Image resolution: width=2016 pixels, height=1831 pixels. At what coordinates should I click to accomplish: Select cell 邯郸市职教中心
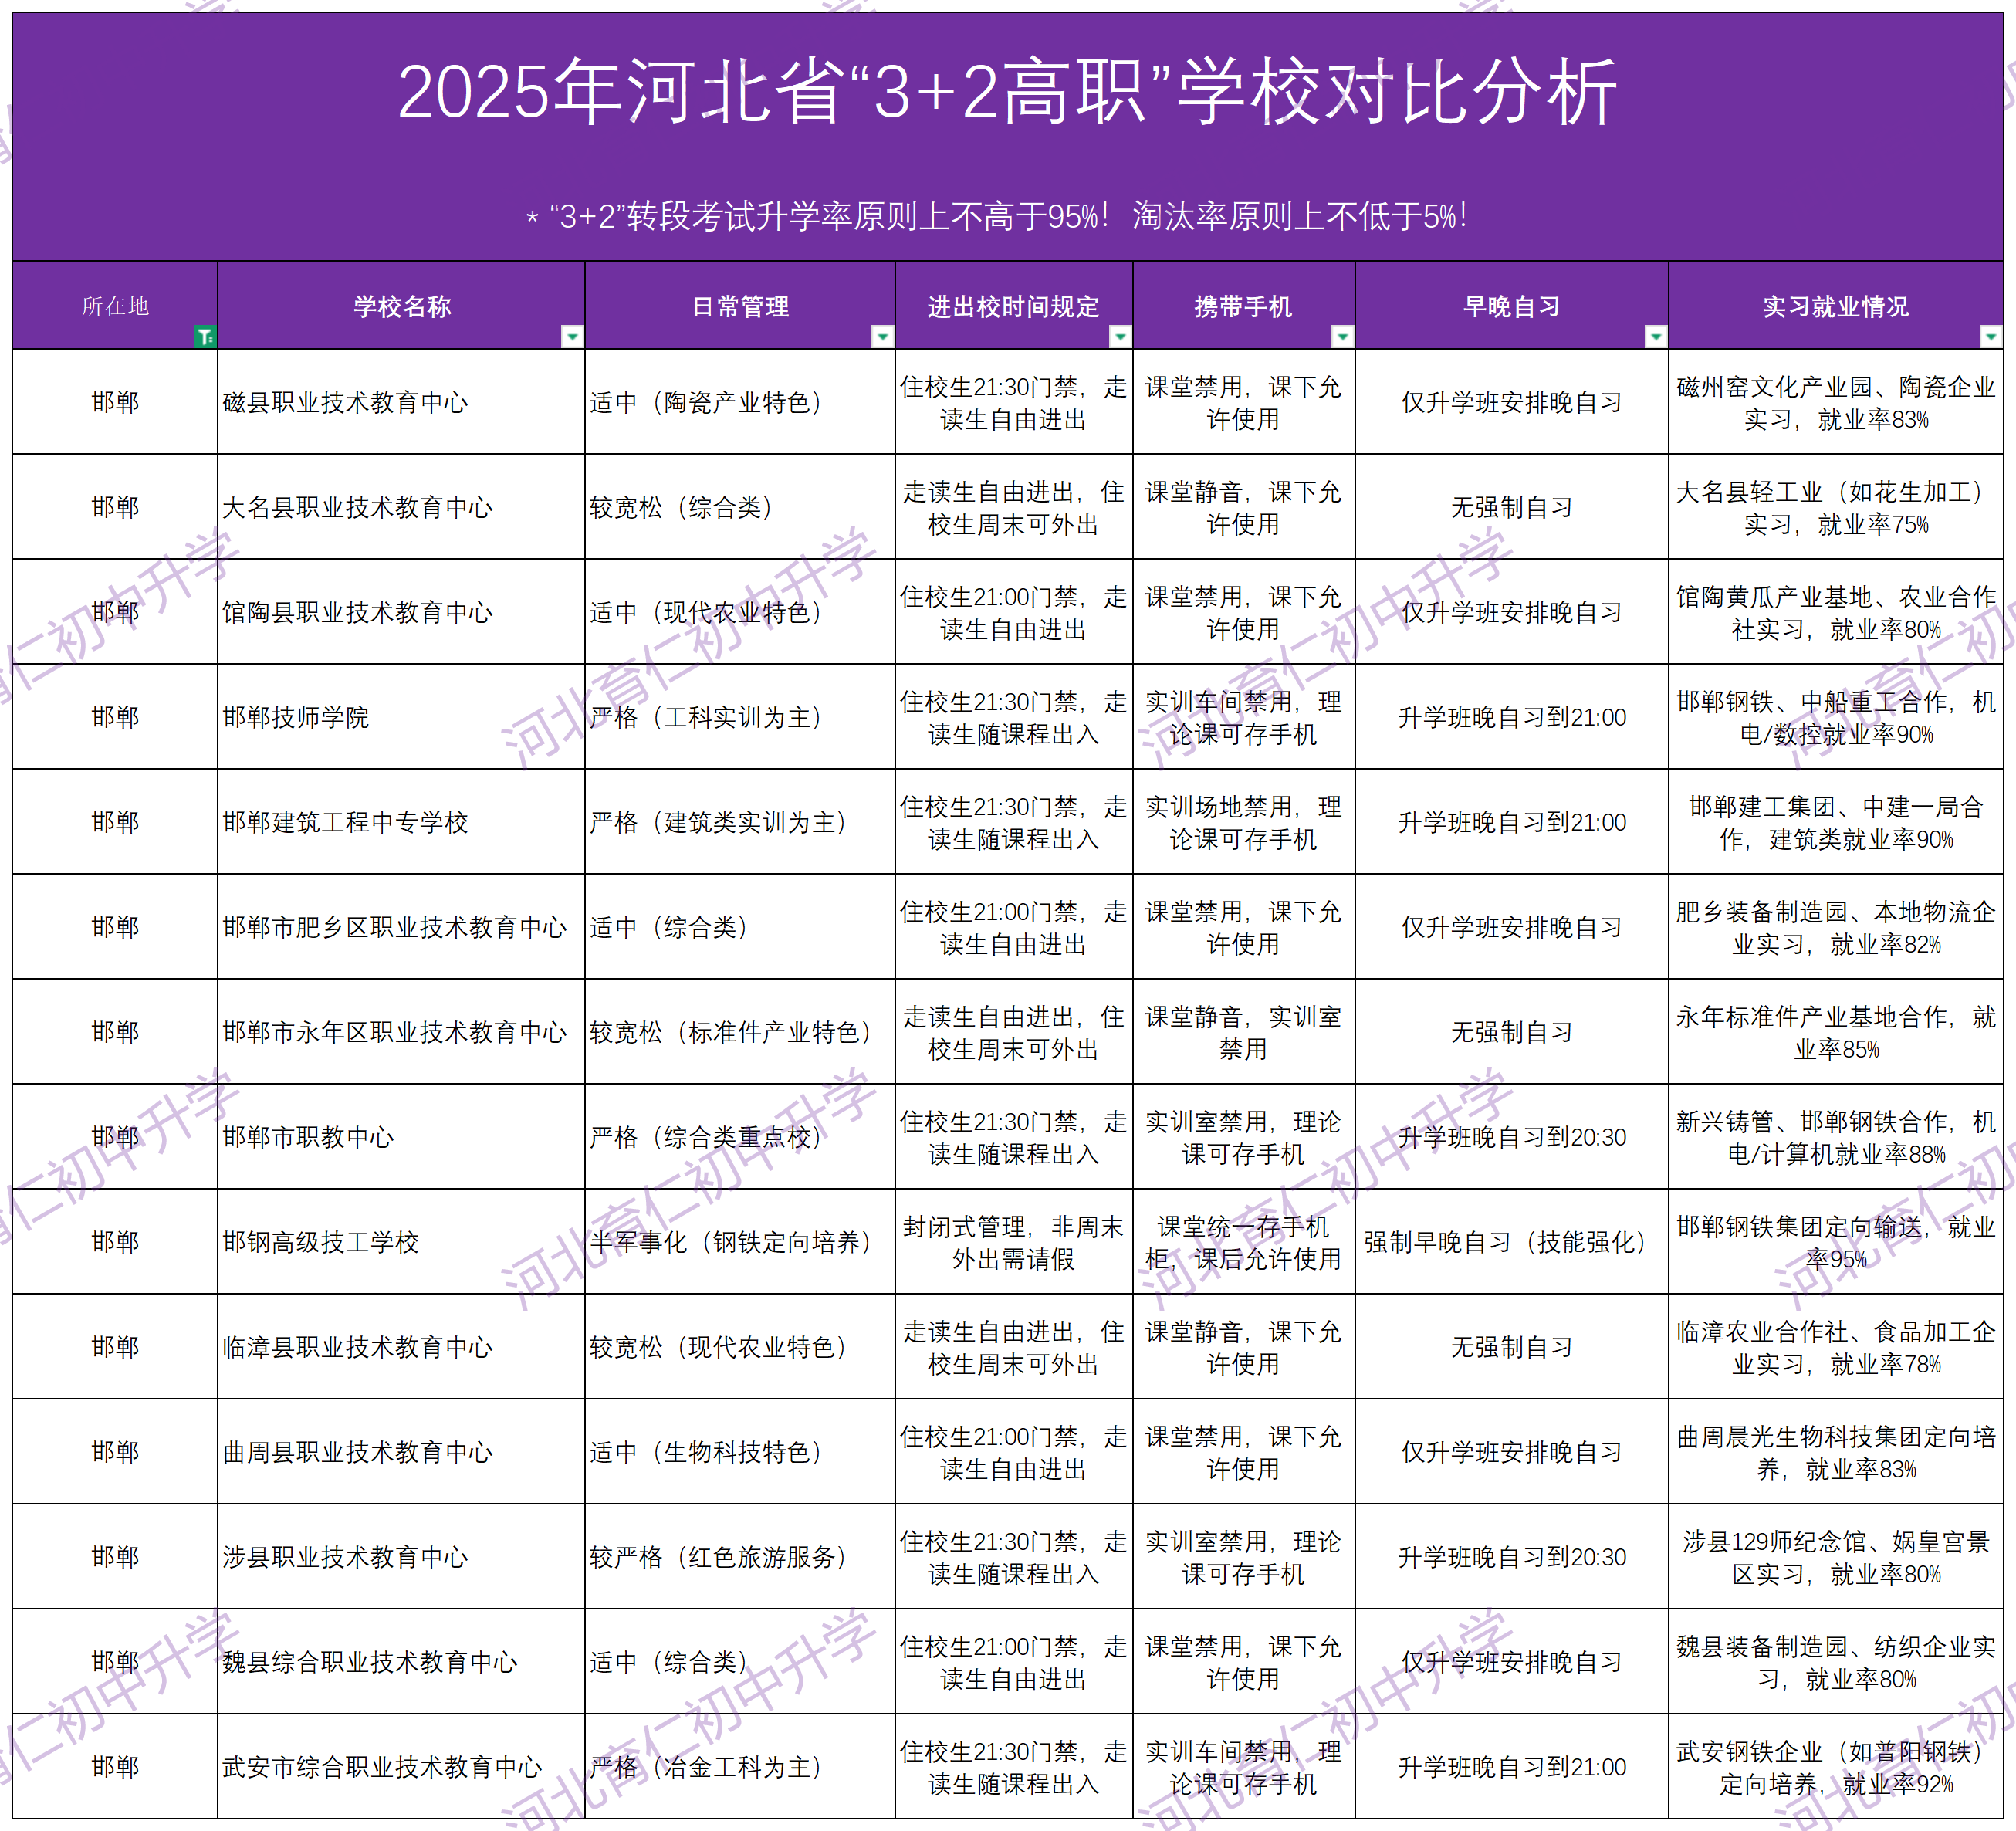point(401,1137)
